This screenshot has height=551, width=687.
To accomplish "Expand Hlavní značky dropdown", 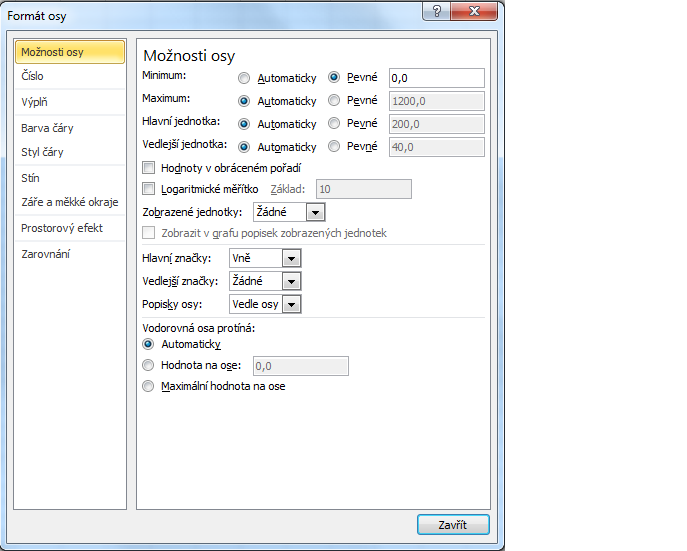I will coord(291,258).
